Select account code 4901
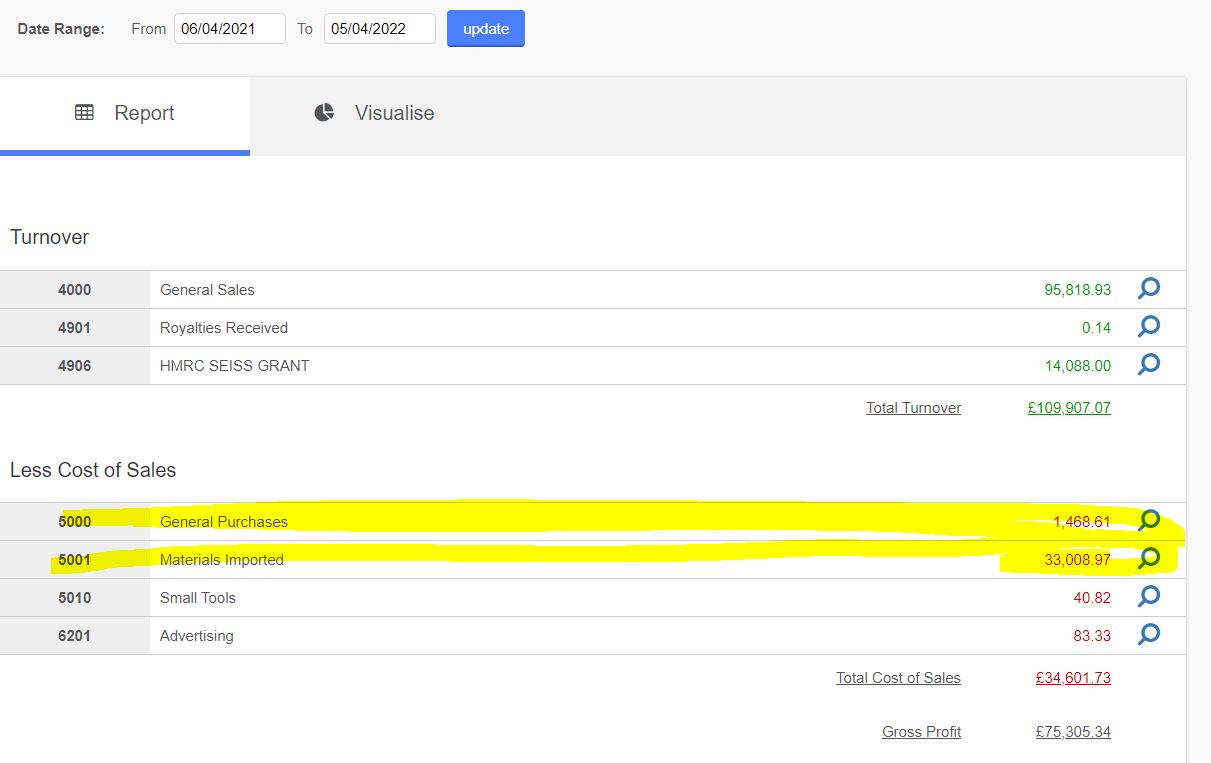Viewport: 1211px width, 763px height. point(74,328)
